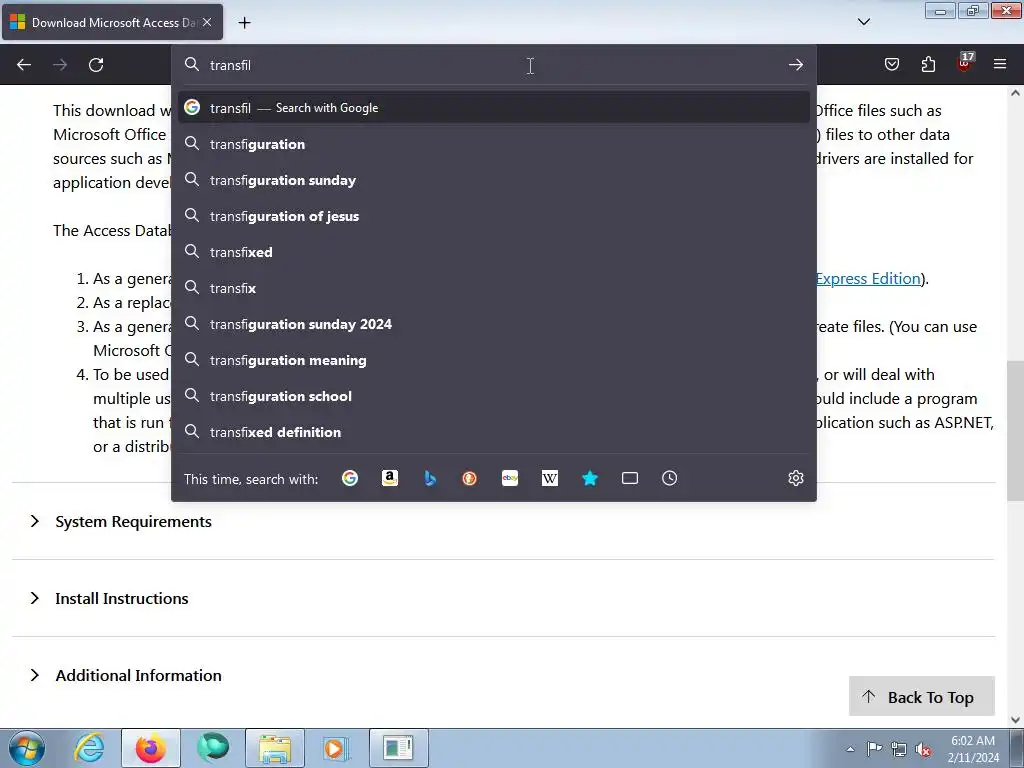The width and height of the screenshot is (1024, 768).
Task: Open Pocket save icon
Action: coord(892,64)
